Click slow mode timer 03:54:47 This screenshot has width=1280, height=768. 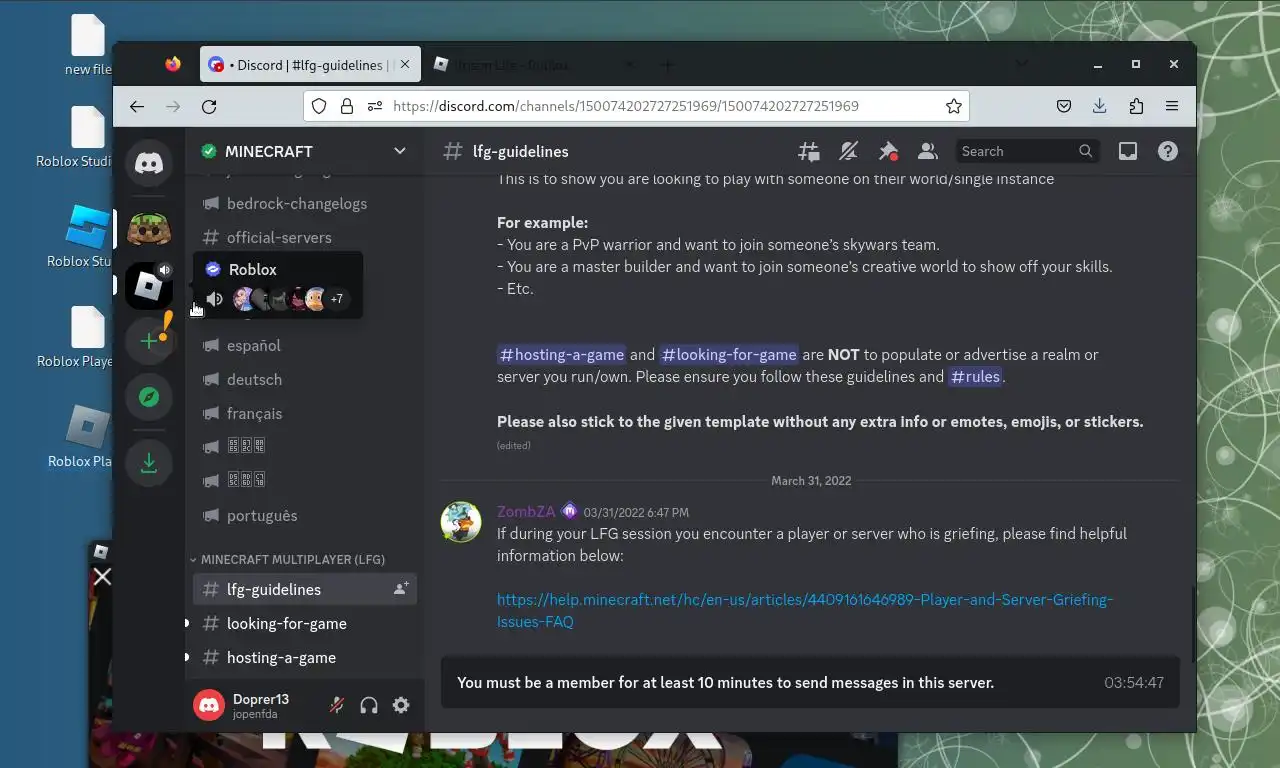1134,683
